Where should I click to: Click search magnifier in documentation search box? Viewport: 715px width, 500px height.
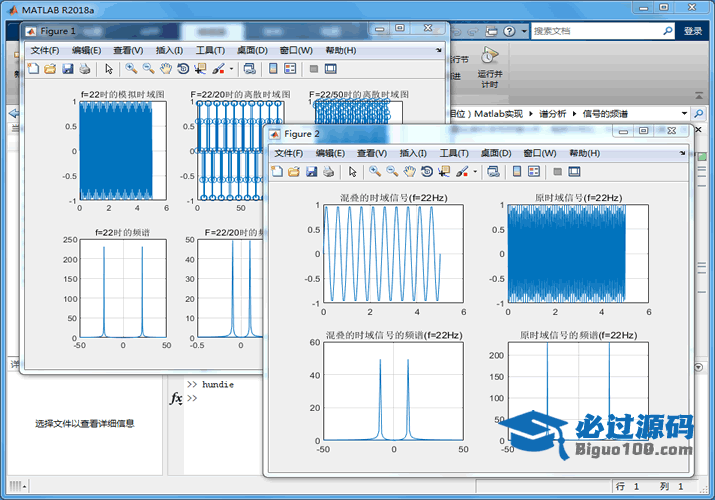pyautogui.click(x=668, y=31)
